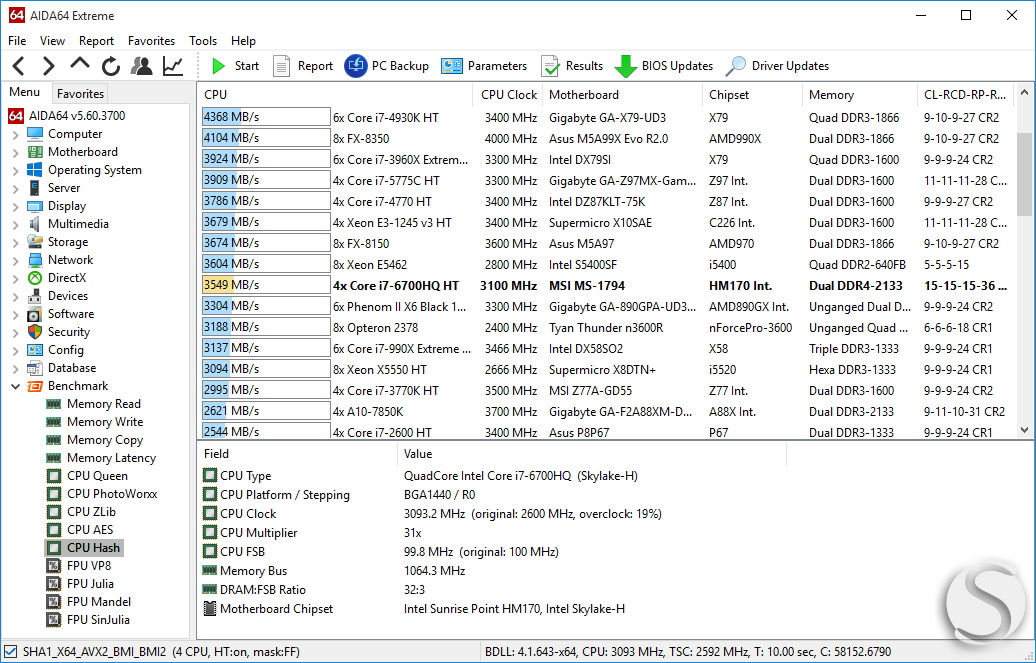
Task: Open the FPU VP8 benchmark
Action: (x=79, y=566)
